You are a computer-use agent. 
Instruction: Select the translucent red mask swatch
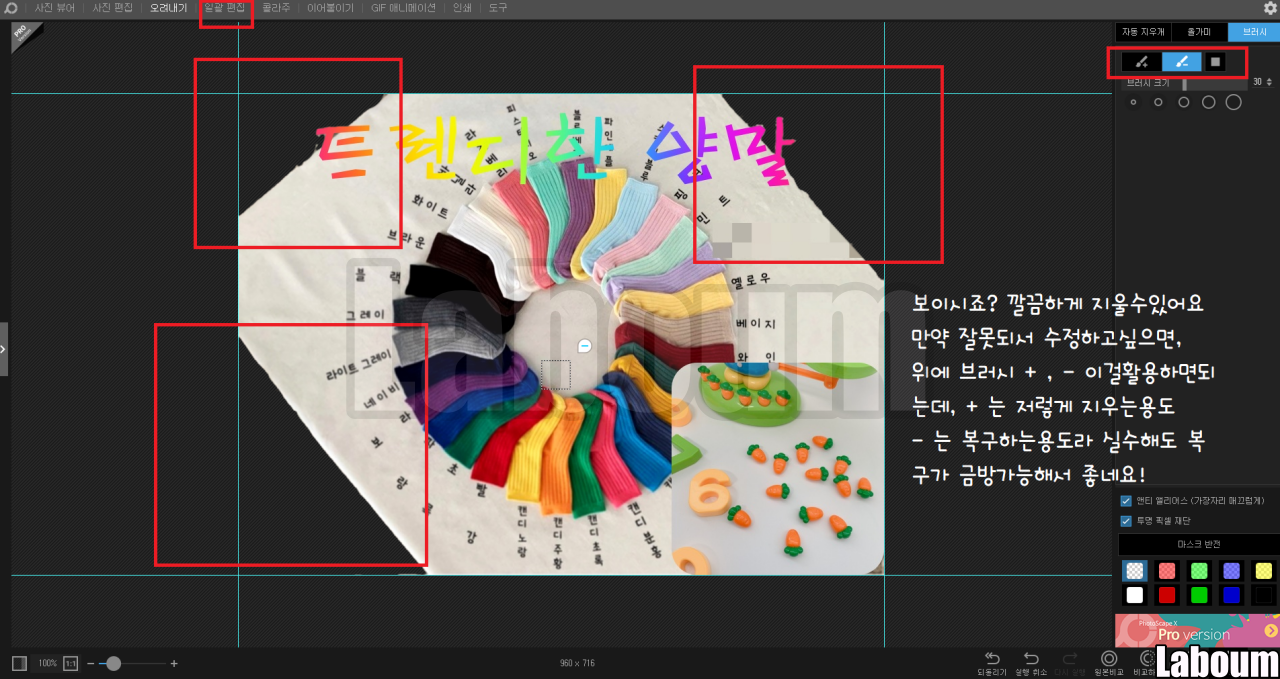click(1167, 570)
